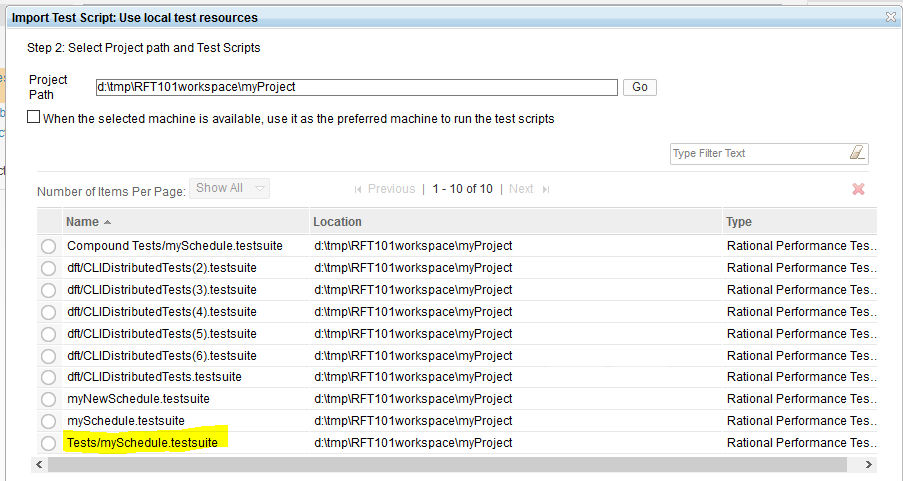903x481 pixels.
Task: Select Tests/mySchedule.testsuite radio button
Action: coord(48,443)
